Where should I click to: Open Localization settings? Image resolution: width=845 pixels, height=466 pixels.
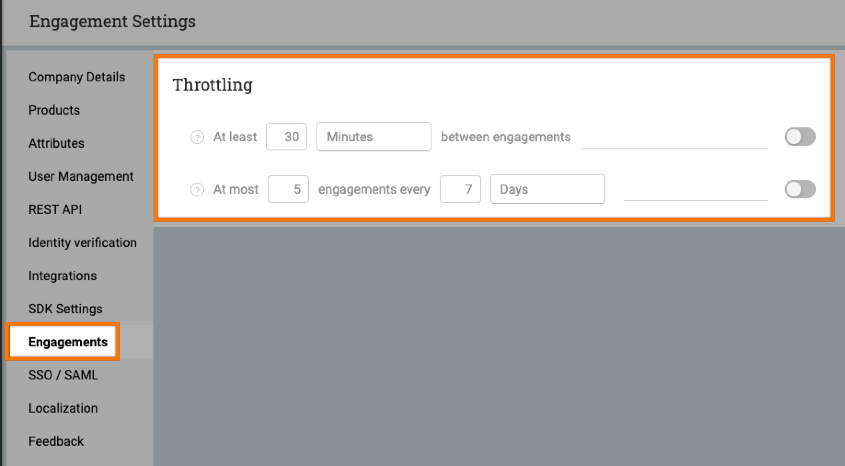click(63, 408)
